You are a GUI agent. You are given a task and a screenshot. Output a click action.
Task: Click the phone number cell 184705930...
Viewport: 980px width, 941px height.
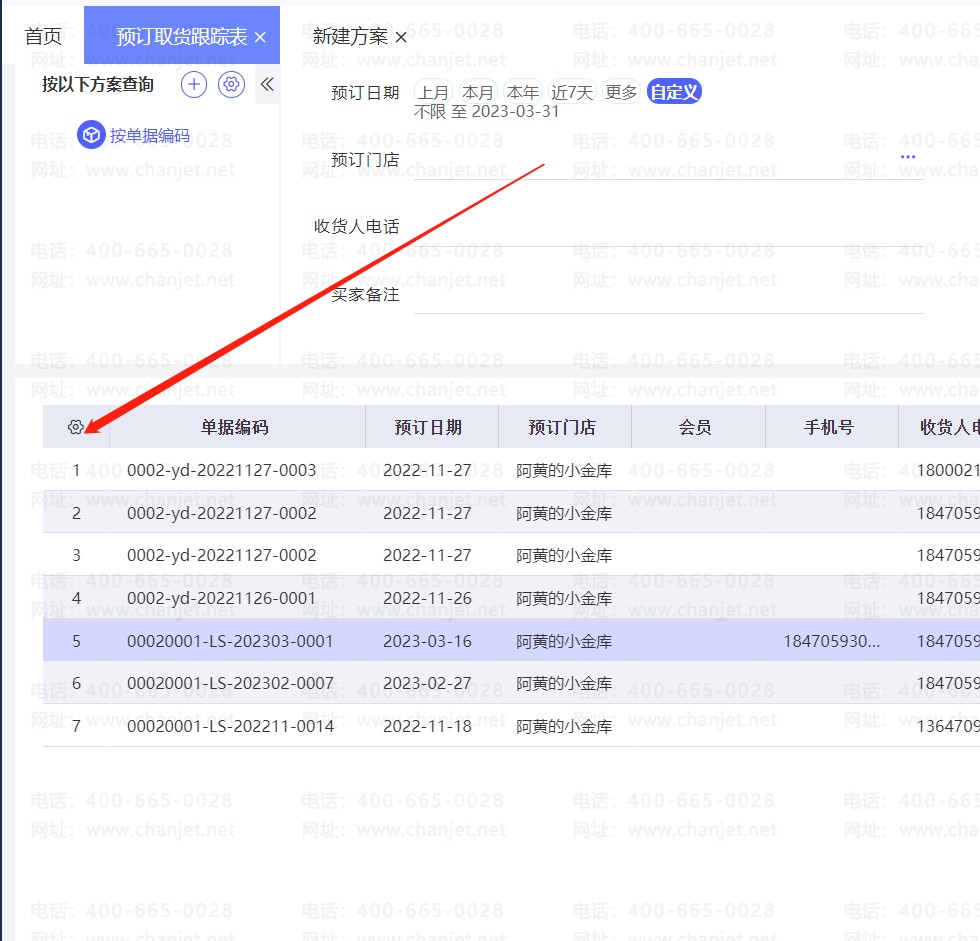click(x=832, y=641)
